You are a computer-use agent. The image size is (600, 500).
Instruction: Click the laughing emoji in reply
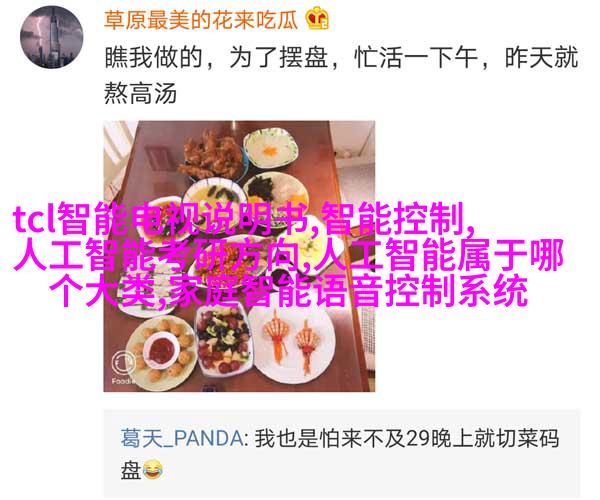(x=153, y=470)
